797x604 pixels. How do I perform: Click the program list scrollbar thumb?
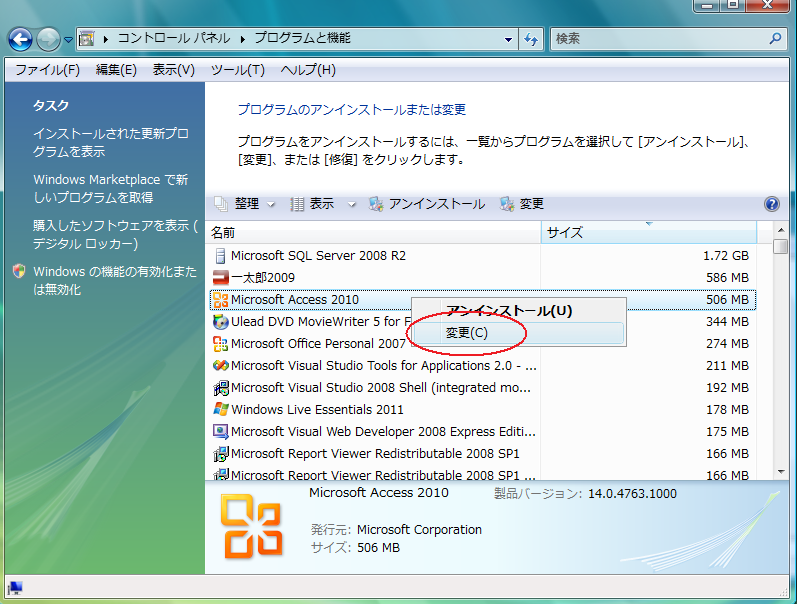coord(781,246)
